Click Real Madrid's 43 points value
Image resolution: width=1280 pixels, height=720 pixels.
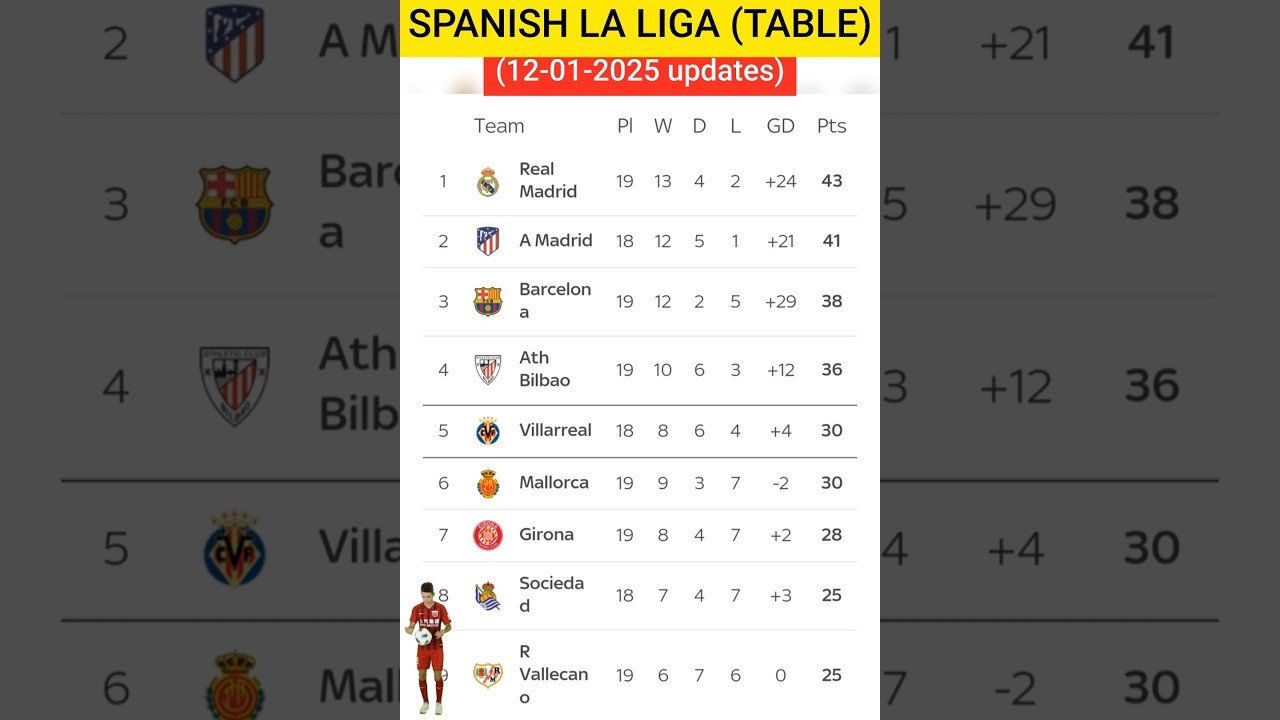click(x=831, y=181)
